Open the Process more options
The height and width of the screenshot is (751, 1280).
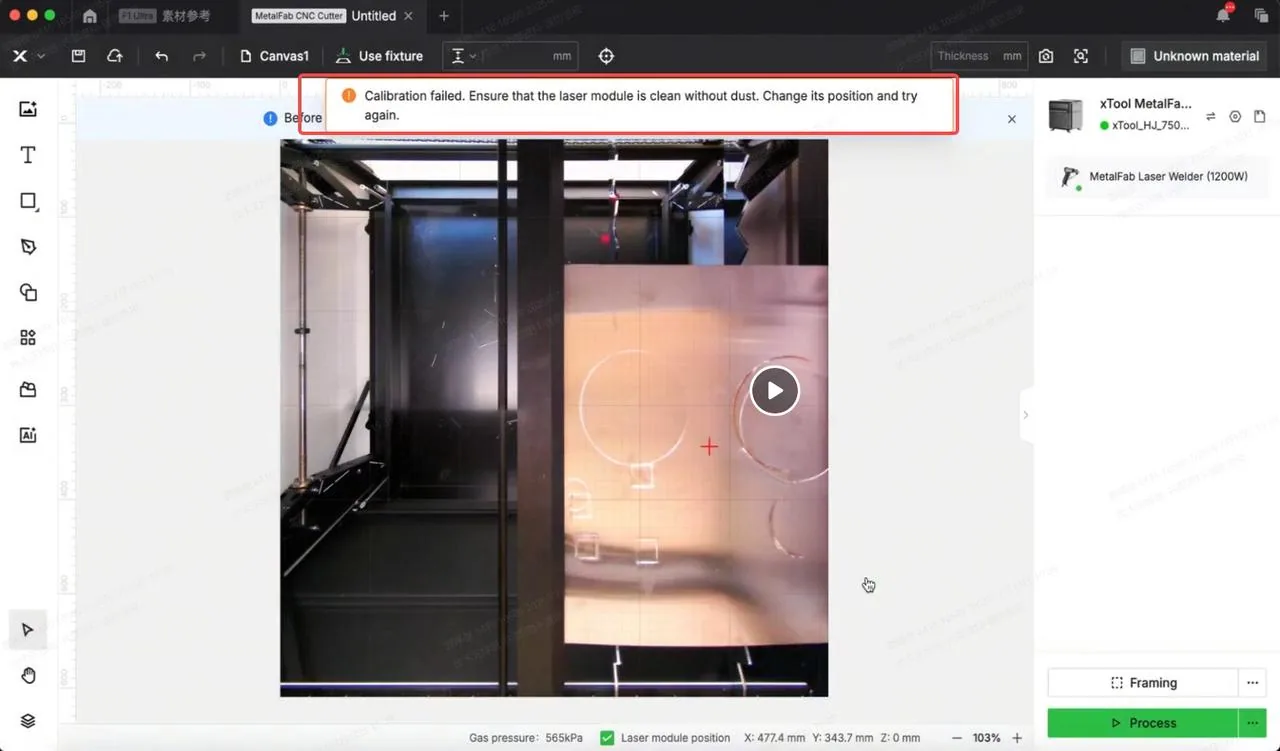(x=1253, y=723)
